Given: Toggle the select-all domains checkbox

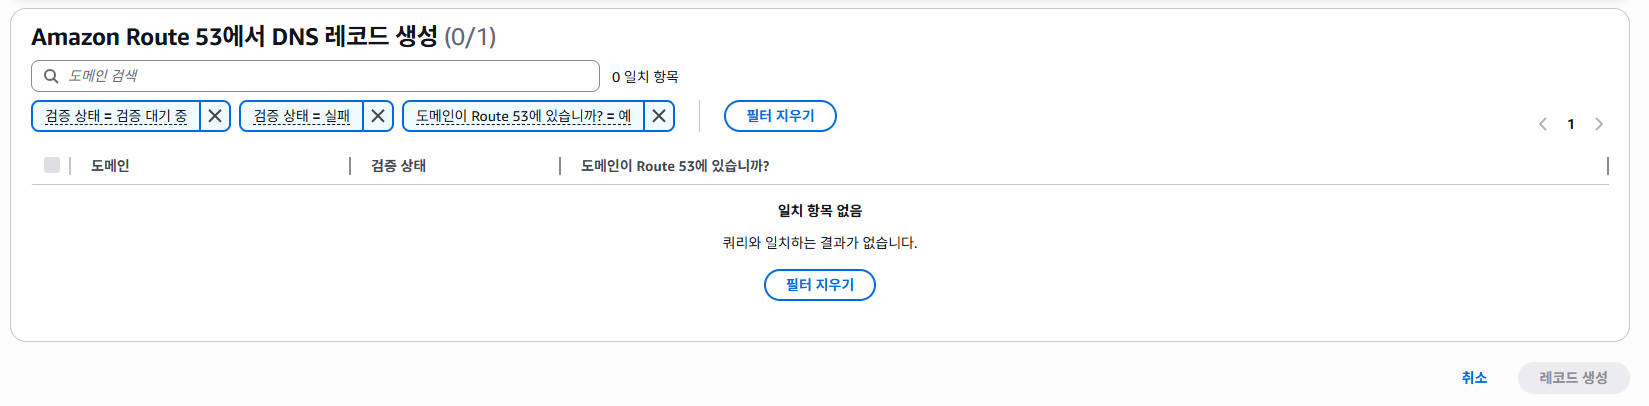Looking at the screenshot, I should pos(52,165).
